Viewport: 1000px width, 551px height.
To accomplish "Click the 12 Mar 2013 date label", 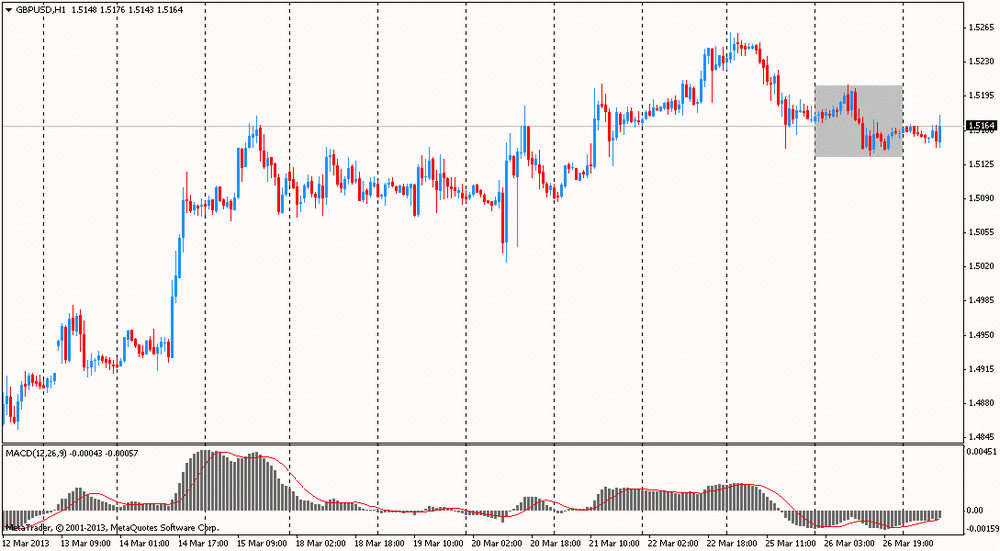I will click(26, 543).
